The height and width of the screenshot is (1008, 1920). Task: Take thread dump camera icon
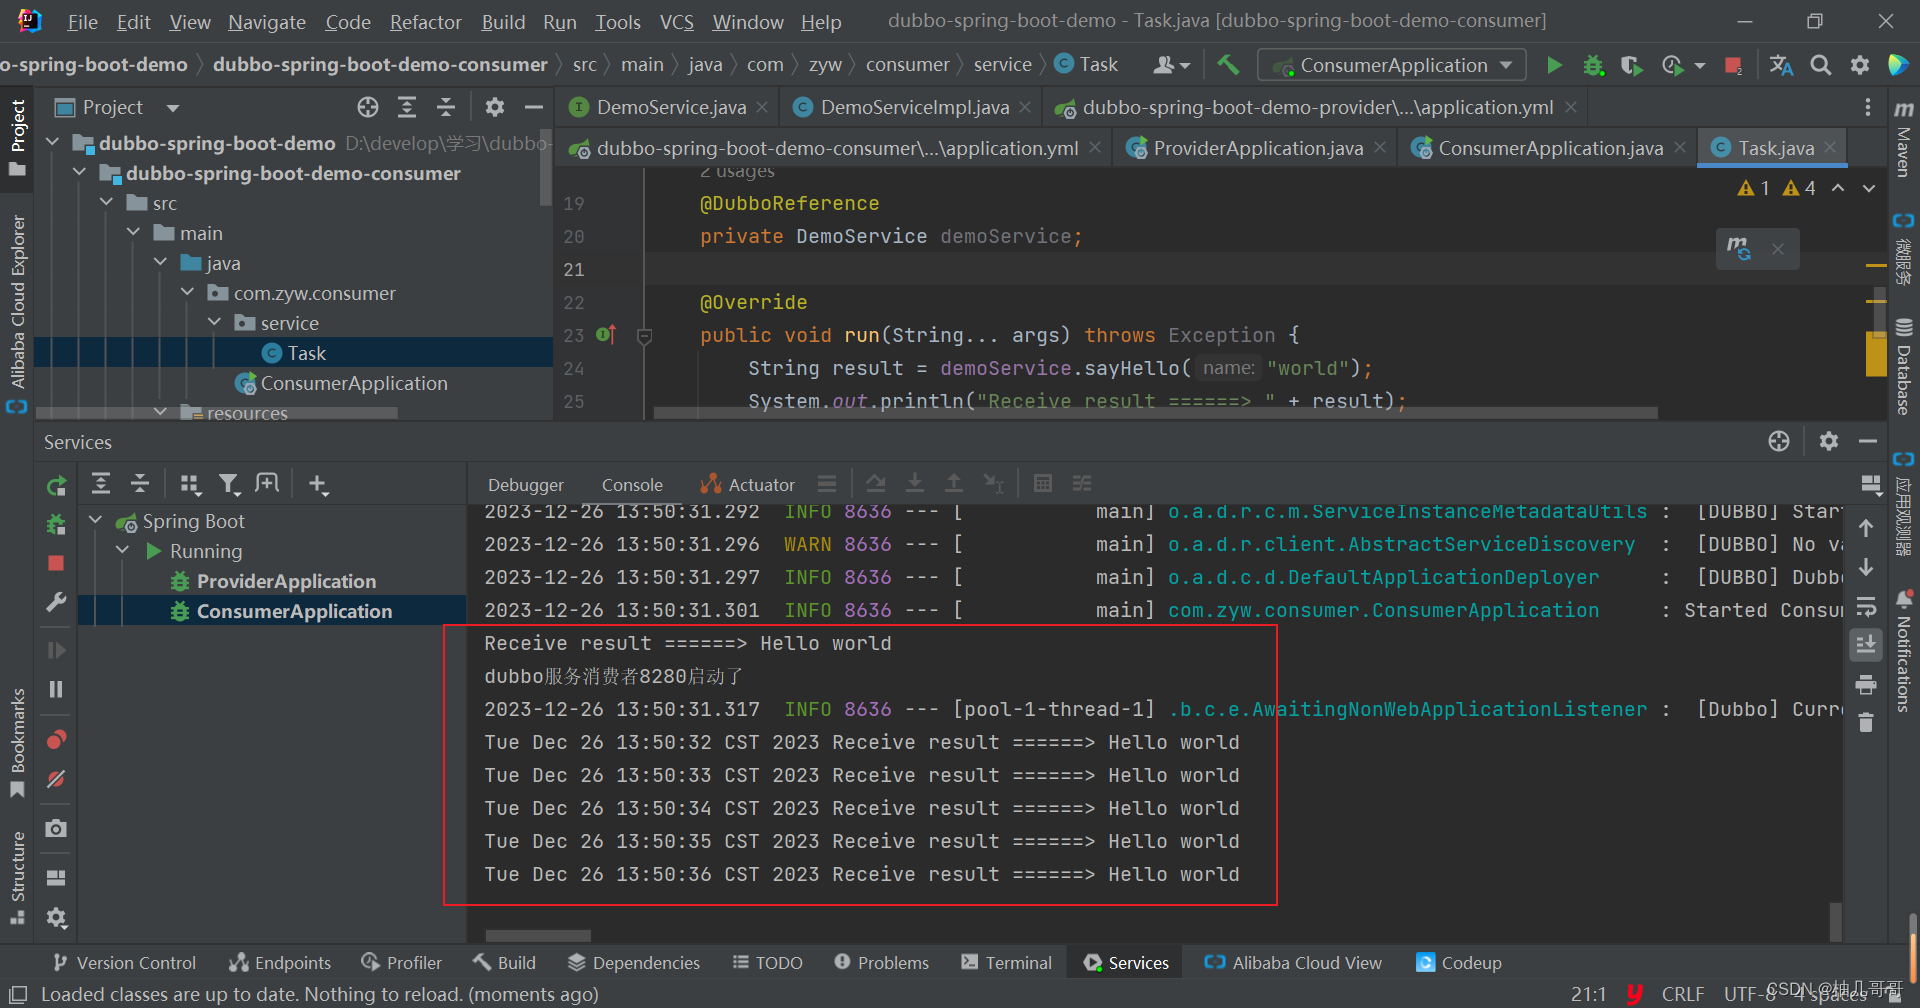coord(56,828)
